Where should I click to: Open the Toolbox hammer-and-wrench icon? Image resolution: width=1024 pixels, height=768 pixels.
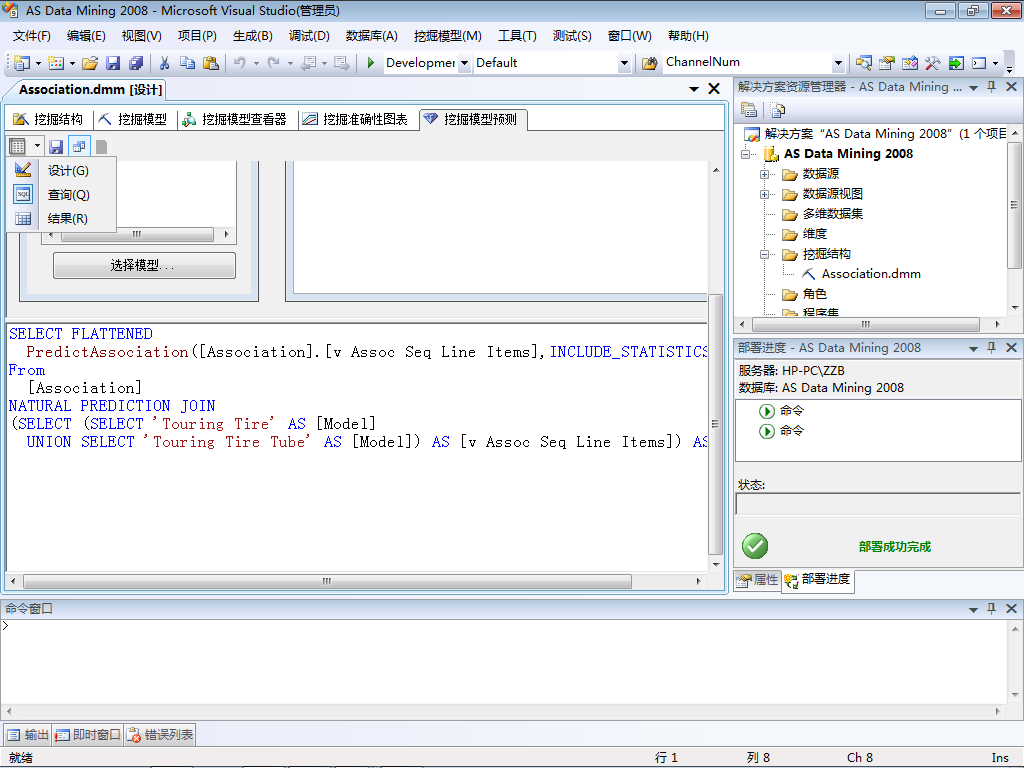(x=933, y=63)
